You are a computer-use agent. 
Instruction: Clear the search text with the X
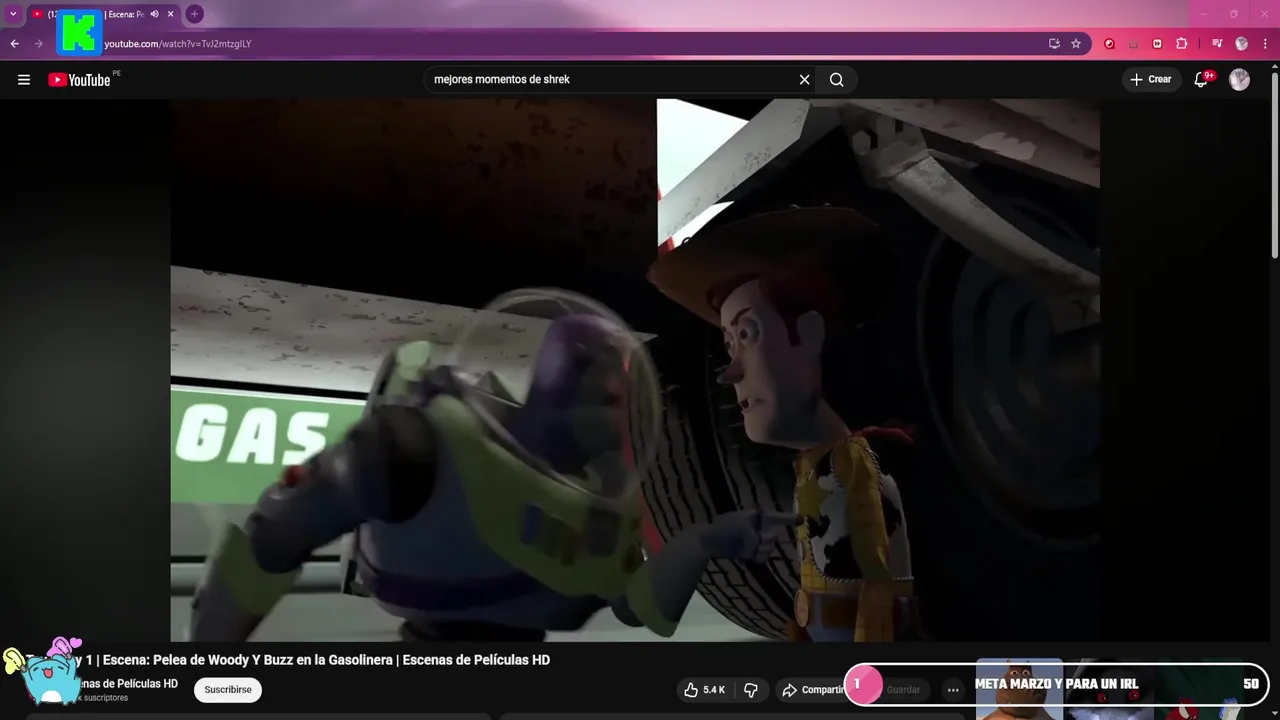pos(804,80)
